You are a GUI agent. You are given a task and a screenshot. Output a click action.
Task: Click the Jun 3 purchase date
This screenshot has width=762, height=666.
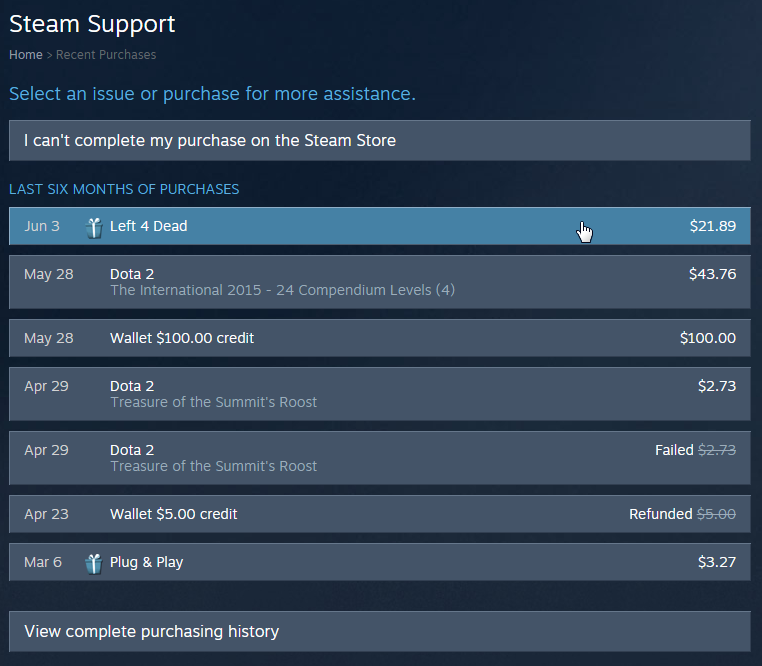click(x=42, y=227)
